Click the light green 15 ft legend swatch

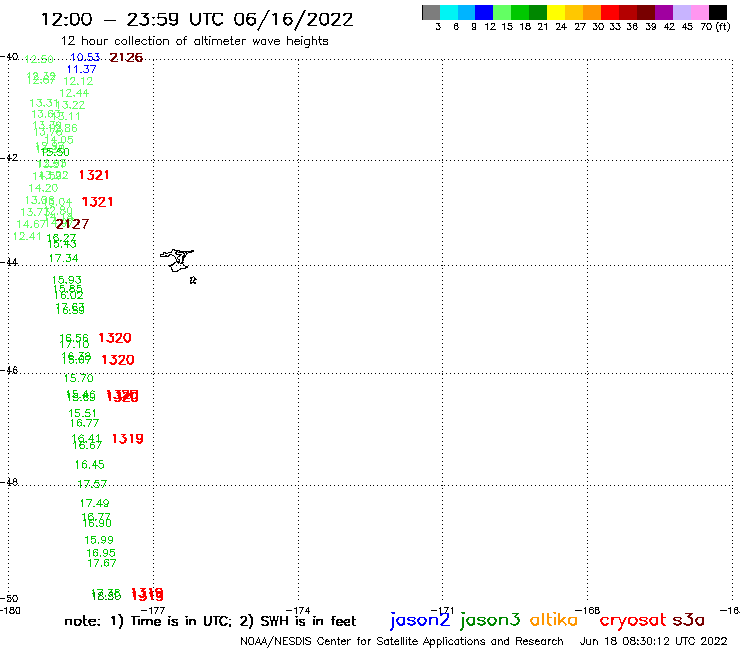click(503, 13)
